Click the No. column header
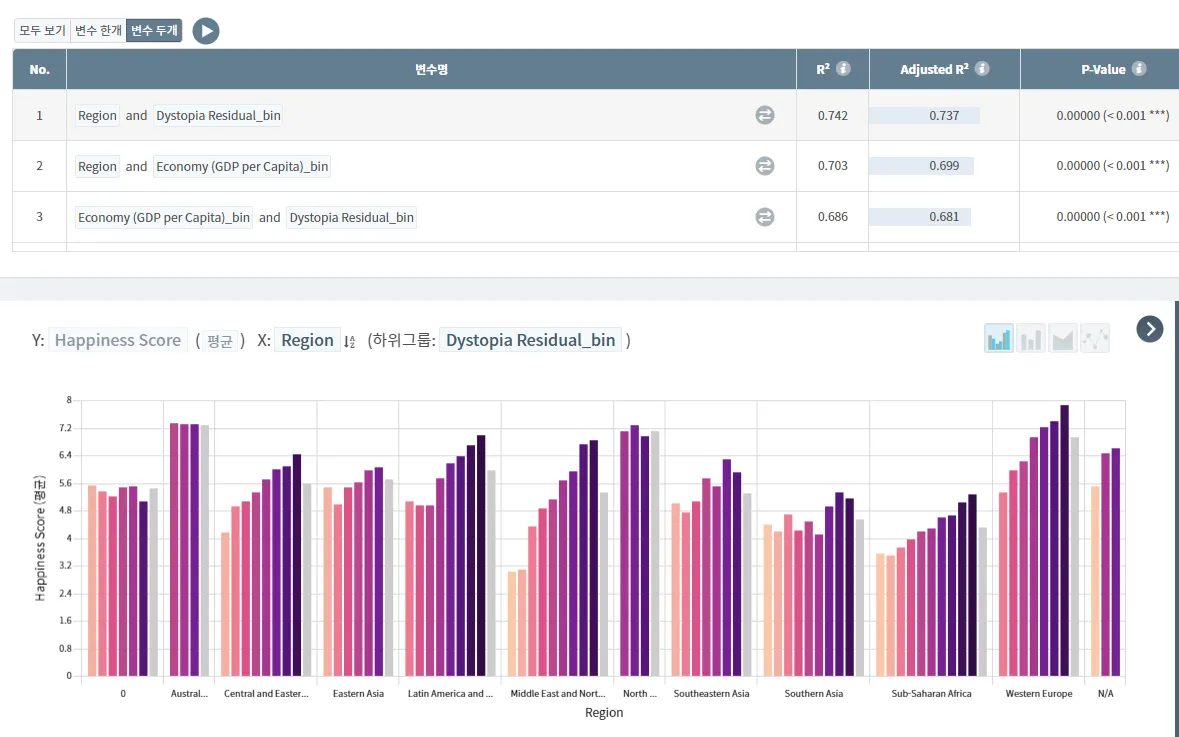This screenshot has width=1179, height=737. [40, 69]
